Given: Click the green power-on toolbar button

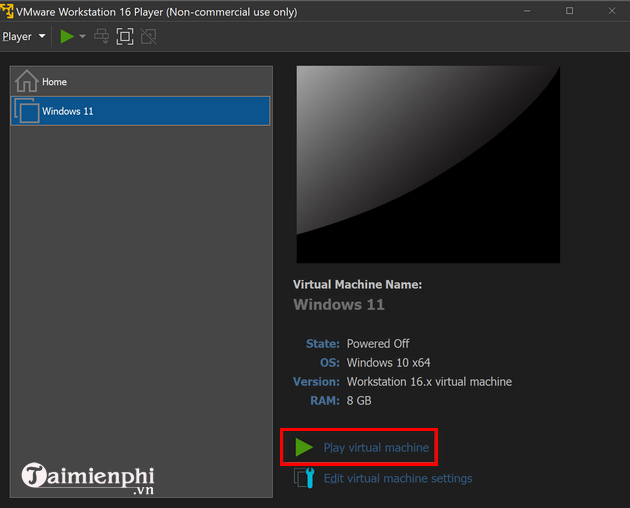Looking at the screenshot, I should (x=67, y=37).
